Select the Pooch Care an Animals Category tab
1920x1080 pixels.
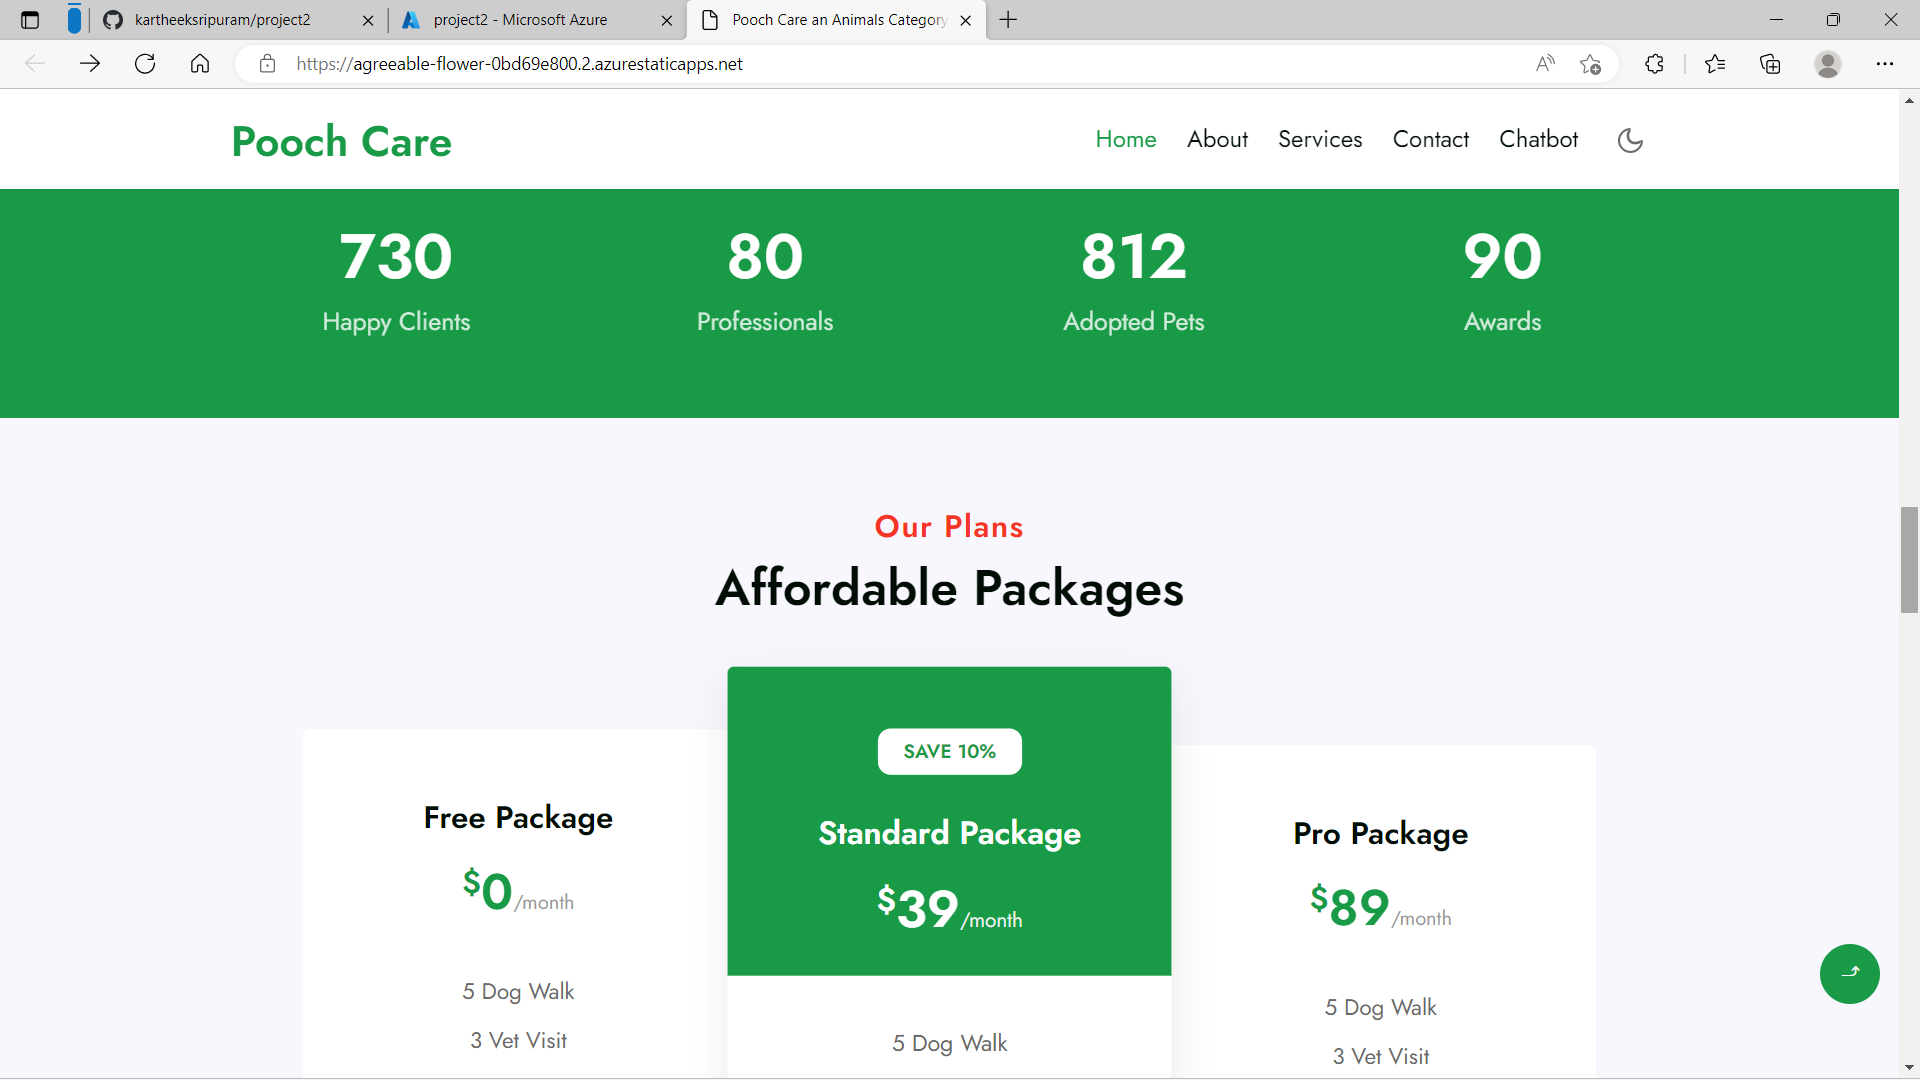(838, 20)
